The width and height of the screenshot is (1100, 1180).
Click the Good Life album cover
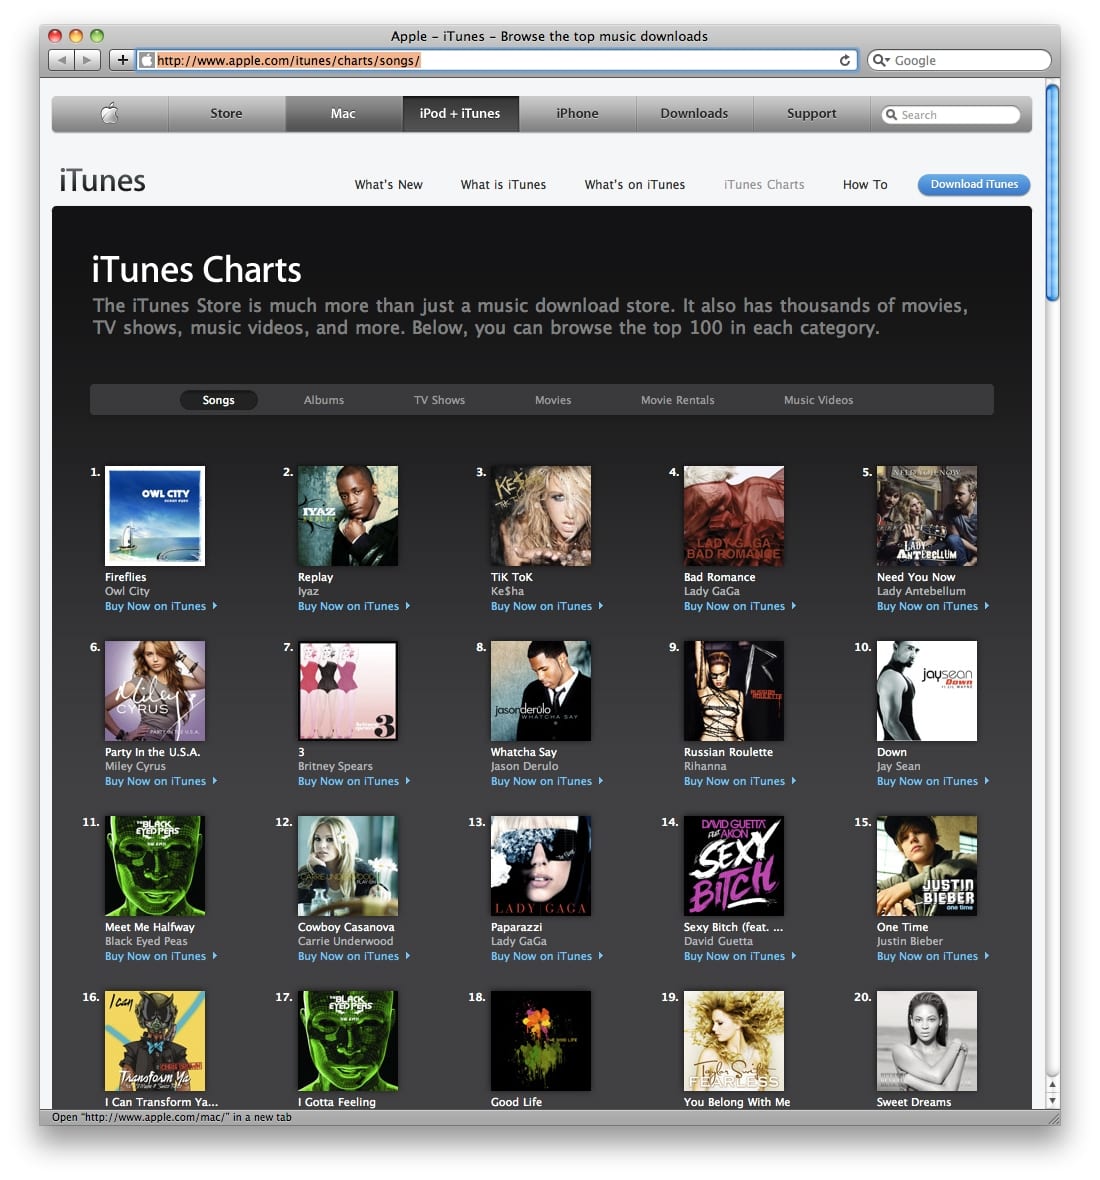(541, 1041)
